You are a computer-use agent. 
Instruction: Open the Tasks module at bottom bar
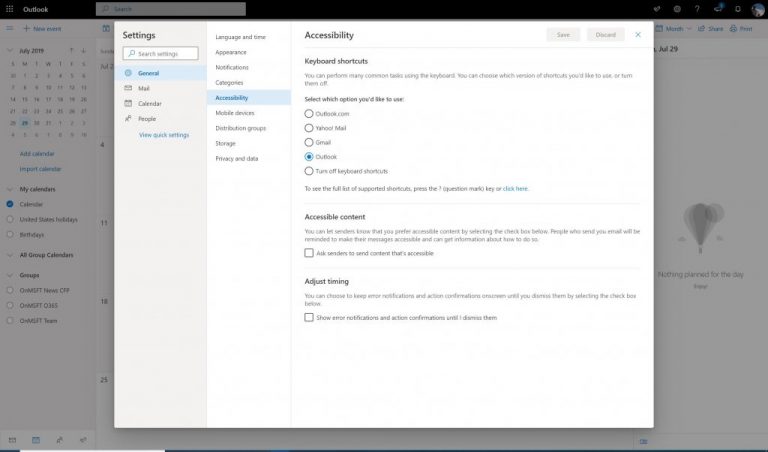(83, 440)
